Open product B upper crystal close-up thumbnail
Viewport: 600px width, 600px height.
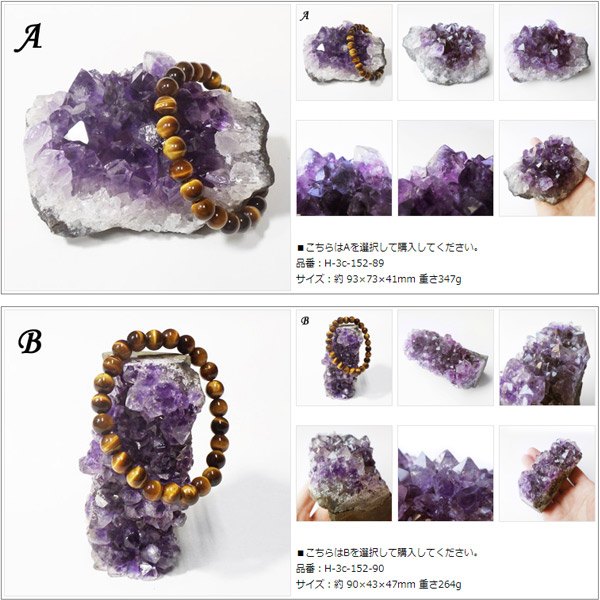point(547,357)
